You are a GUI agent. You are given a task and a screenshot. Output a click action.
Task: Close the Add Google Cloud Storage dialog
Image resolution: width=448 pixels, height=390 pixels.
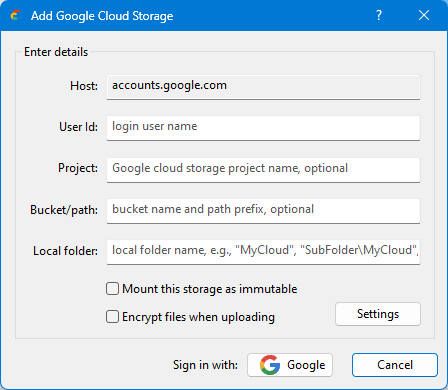pyautogui.click(x=424, y=15)
